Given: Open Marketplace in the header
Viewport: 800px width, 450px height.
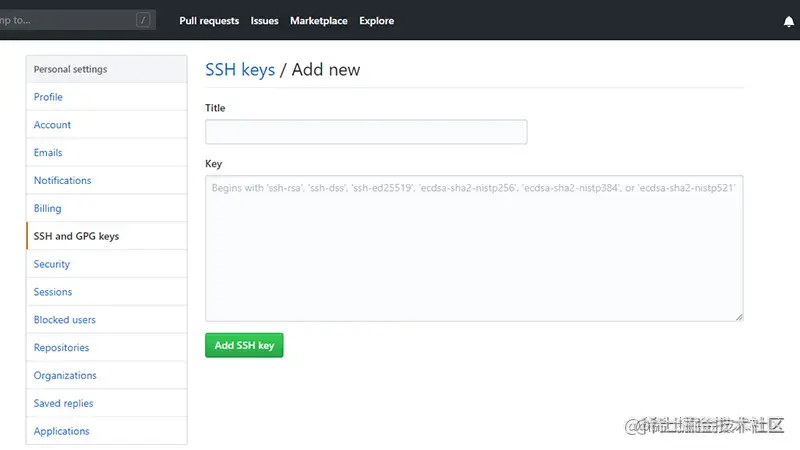Looking at the screenshot, I should [x=319, y=21].
